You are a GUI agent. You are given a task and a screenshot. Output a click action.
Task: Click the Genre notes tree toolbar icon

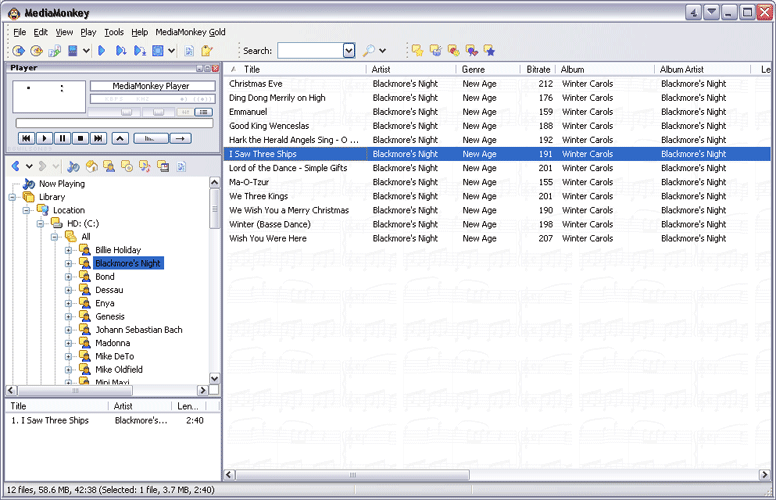pos(145,166)
